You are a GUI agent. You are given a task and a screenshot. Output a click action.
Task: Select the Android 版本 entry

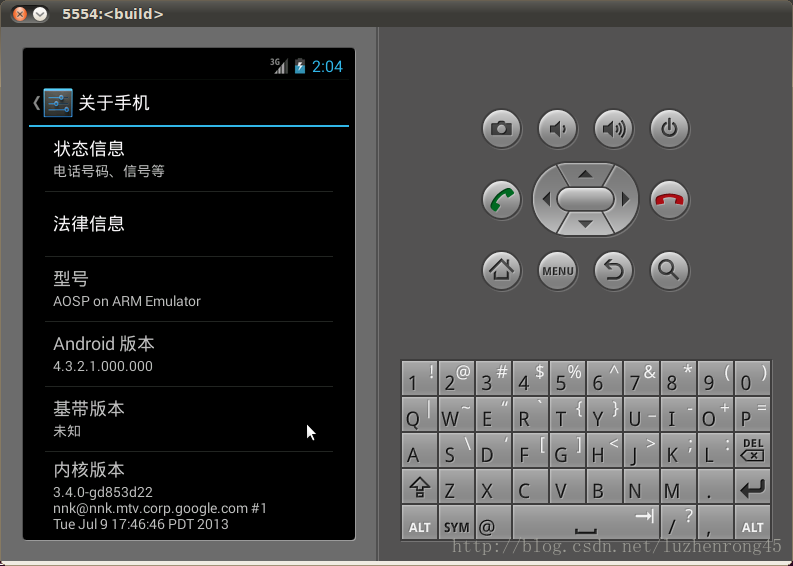pyautogui.click(x=189, y=354)
